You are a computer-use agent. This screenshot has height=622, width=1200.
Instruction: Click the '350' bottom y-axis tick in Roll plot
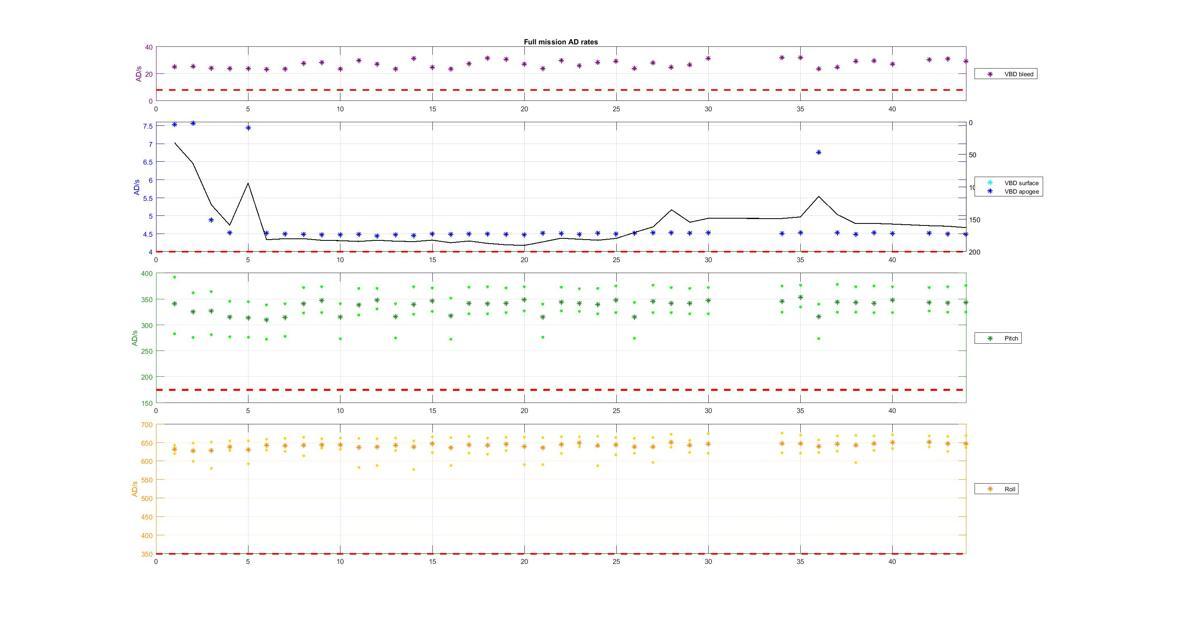tap(147, 554)
